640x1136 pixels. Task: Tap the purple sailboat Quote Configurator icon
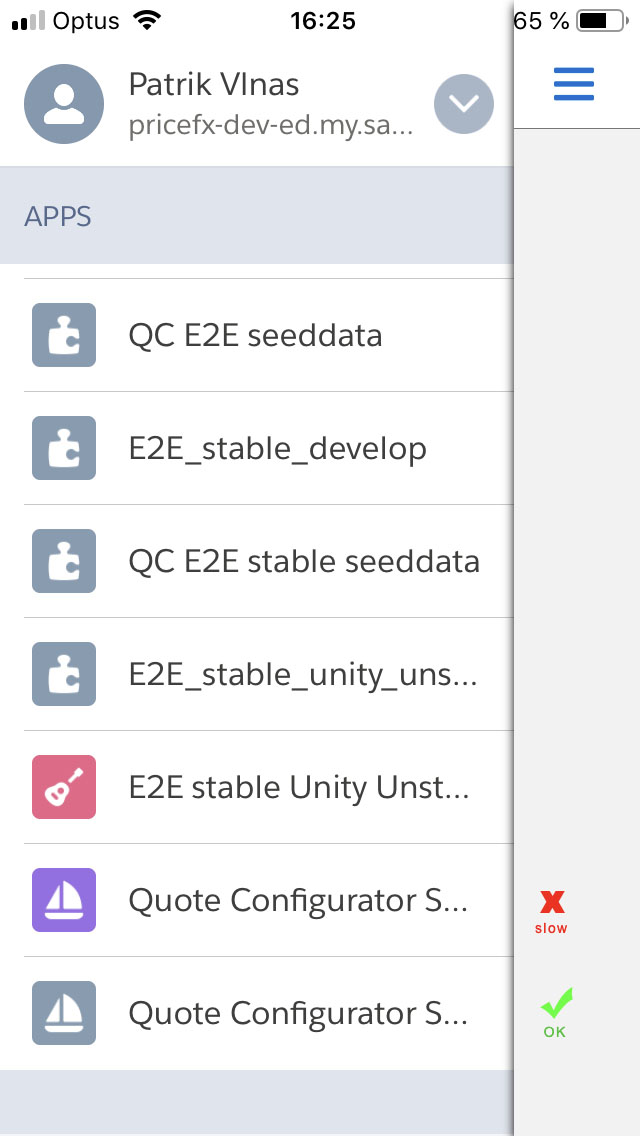tap(63, 900)
